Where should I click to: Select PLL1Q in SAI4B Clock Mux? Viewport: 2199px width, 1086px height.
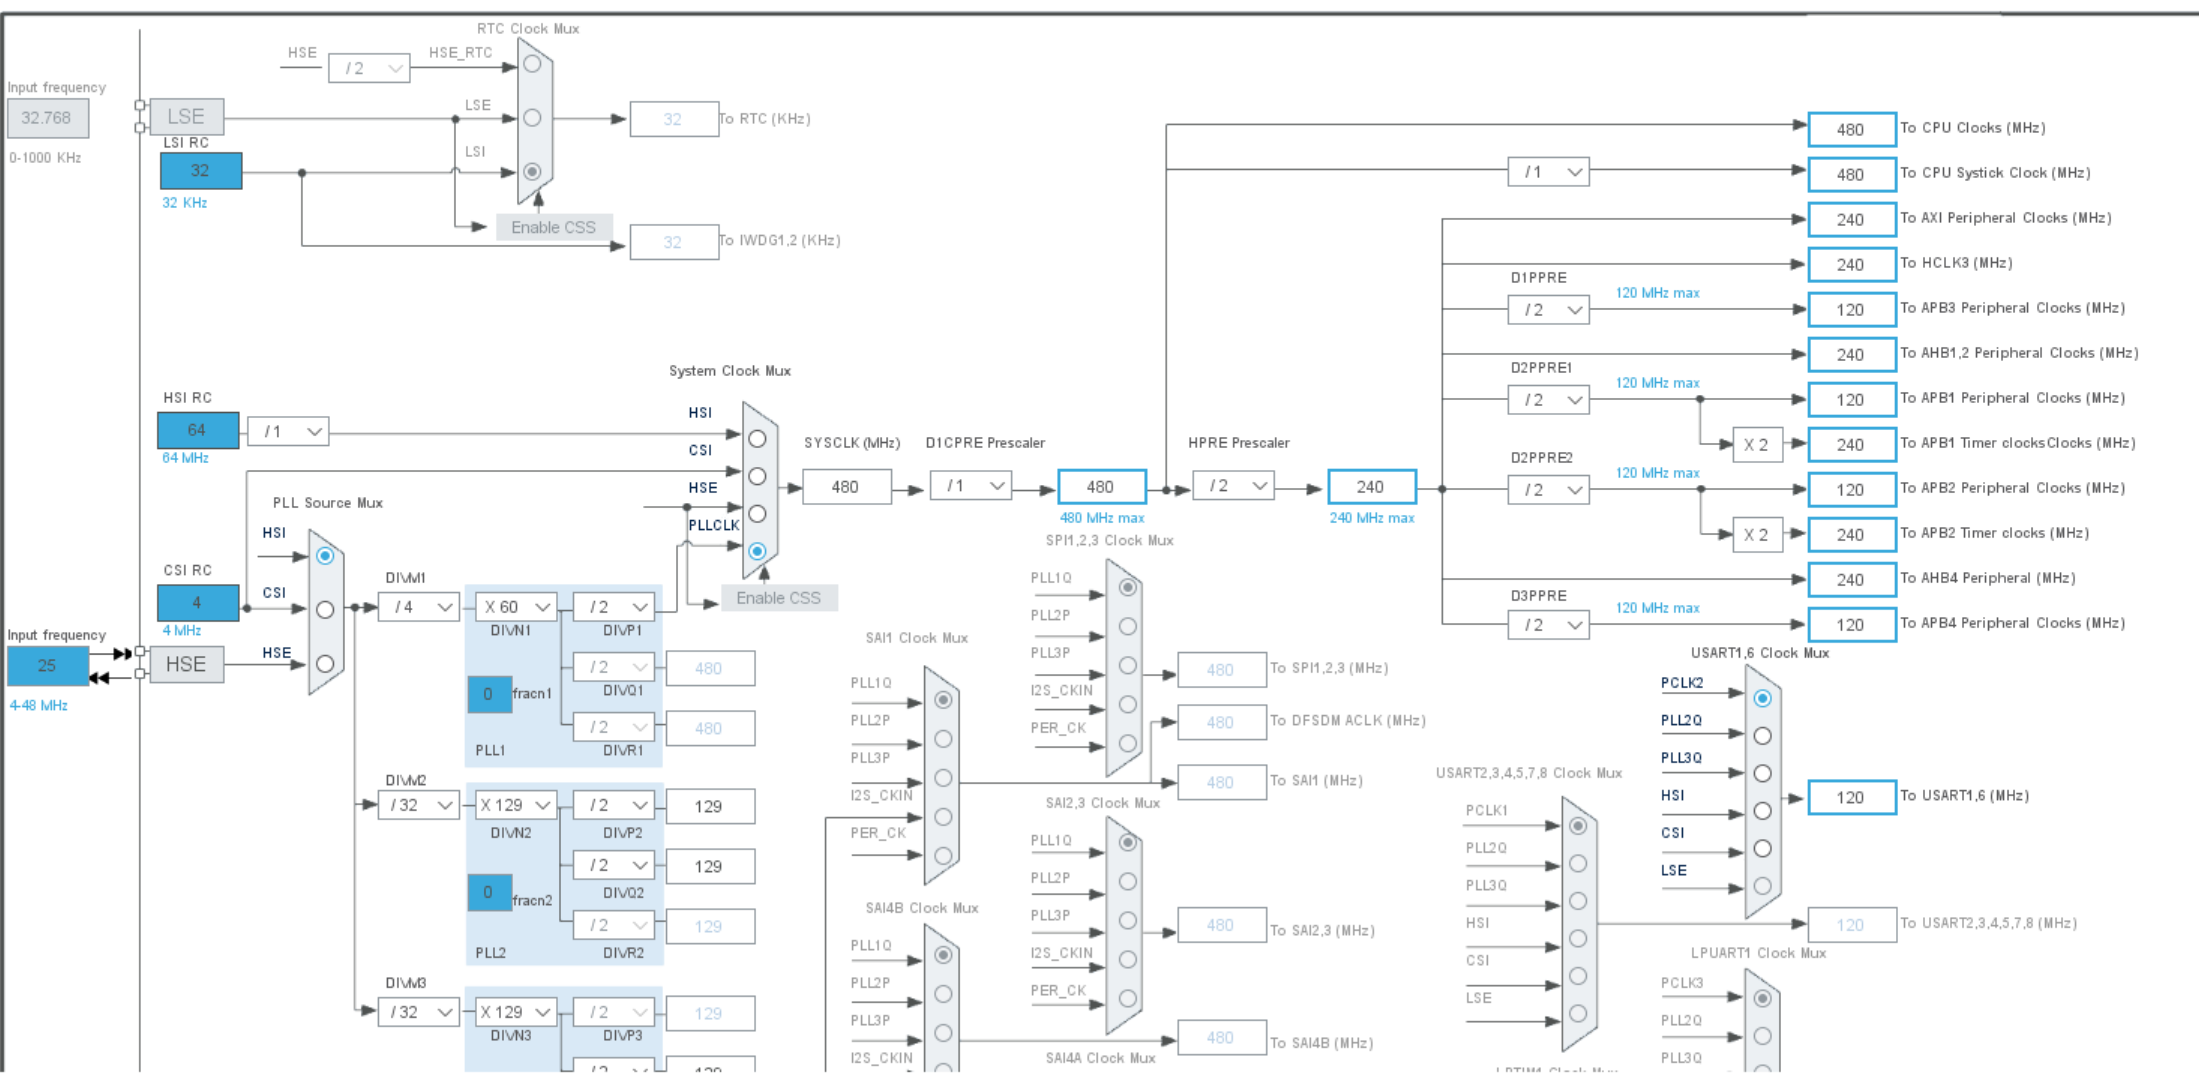point(941,956)
